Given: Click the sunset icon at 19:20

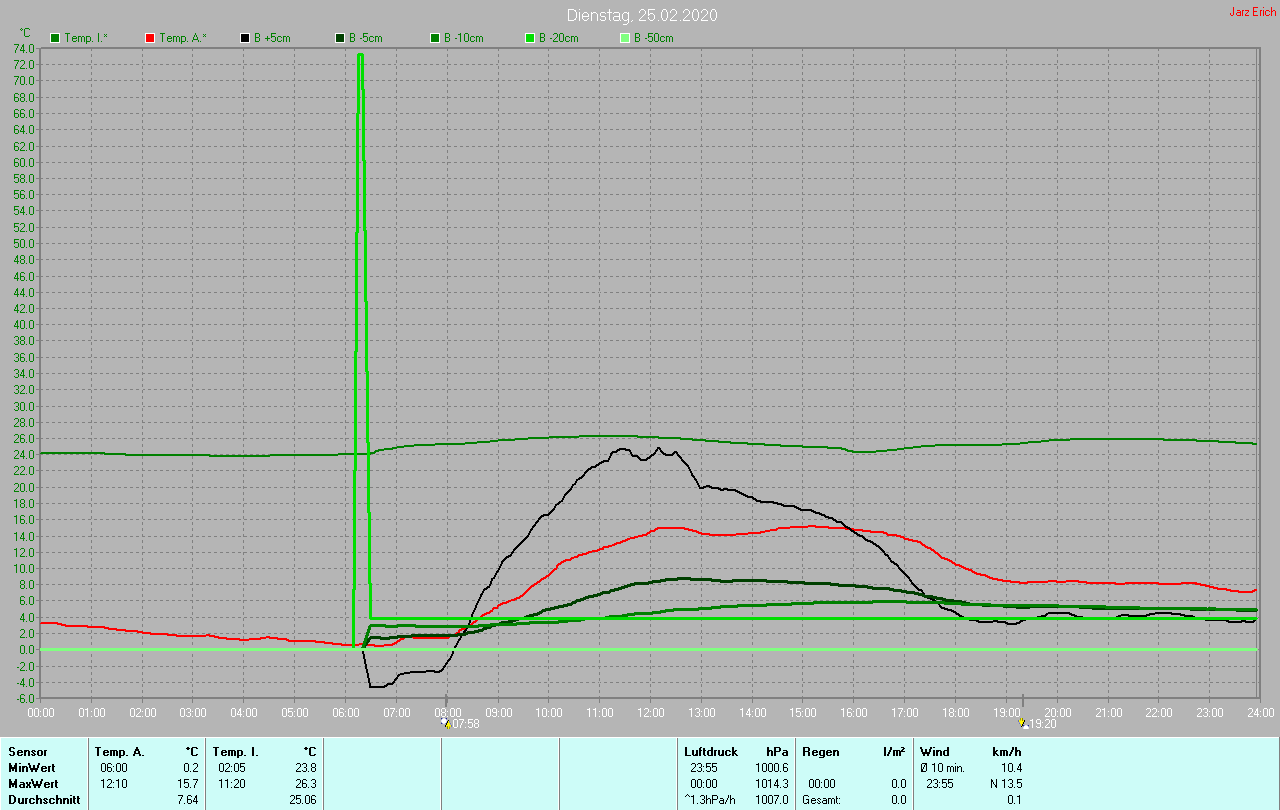Looking at the screenshot, I should (x=1022, y=723).
